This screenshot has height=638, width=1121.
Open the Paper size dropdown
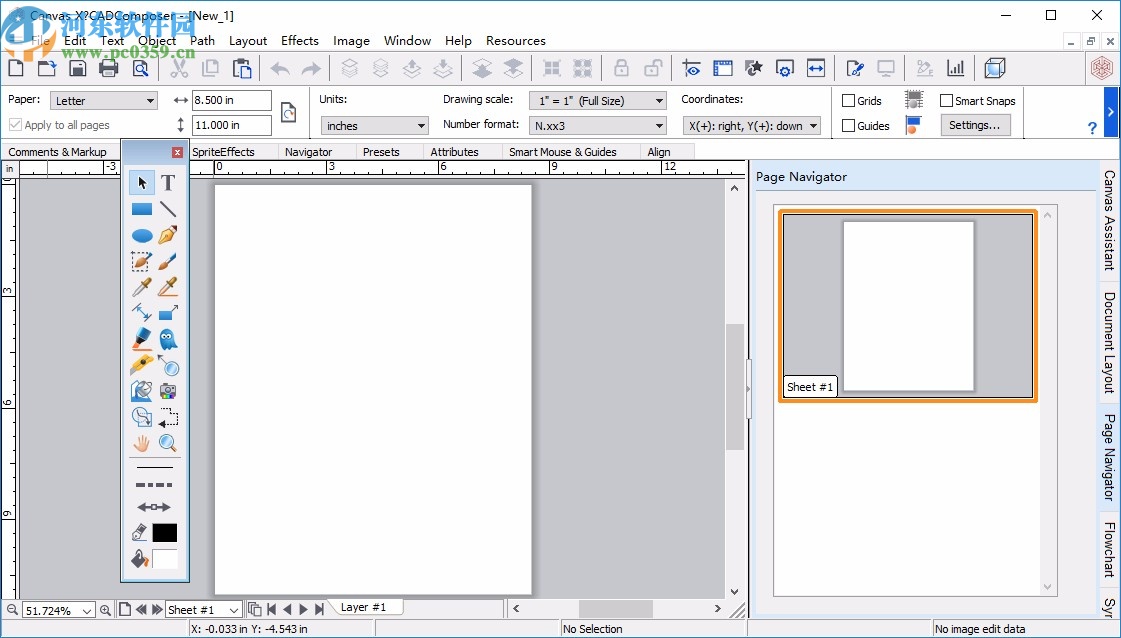(103, 100)
